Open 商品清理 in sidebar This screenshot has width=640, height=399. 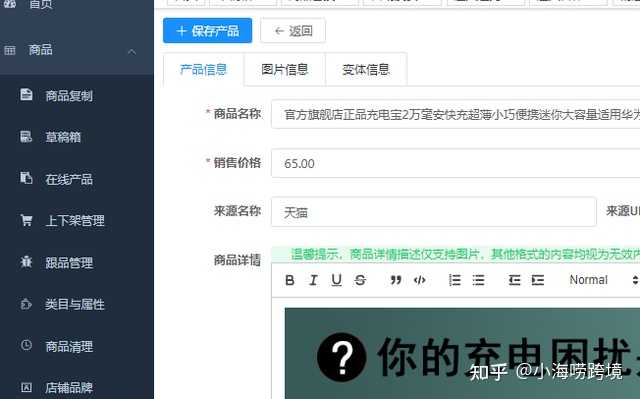pyautogui.click(x=69, y=346)
